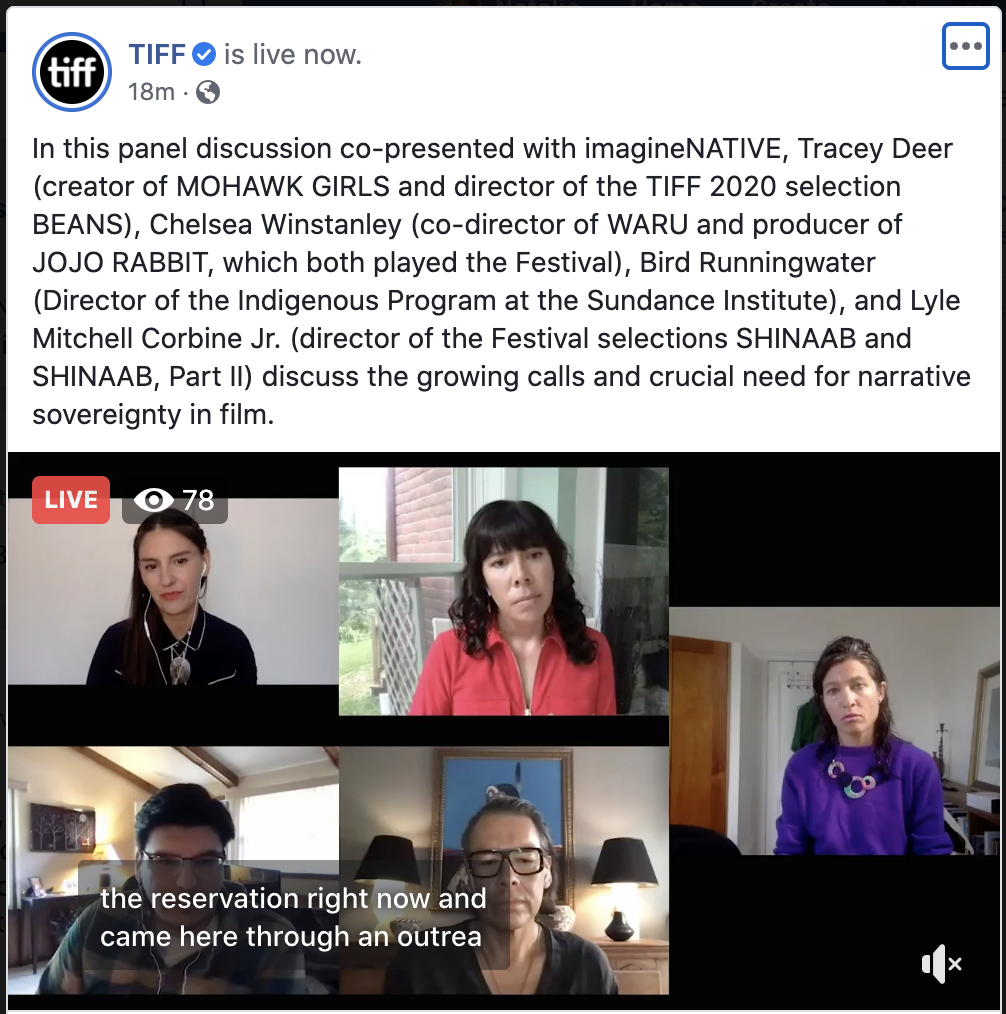Click the red LIVE badge
The width and height of the screenshot is (1006, 1014).
[71, 500]
